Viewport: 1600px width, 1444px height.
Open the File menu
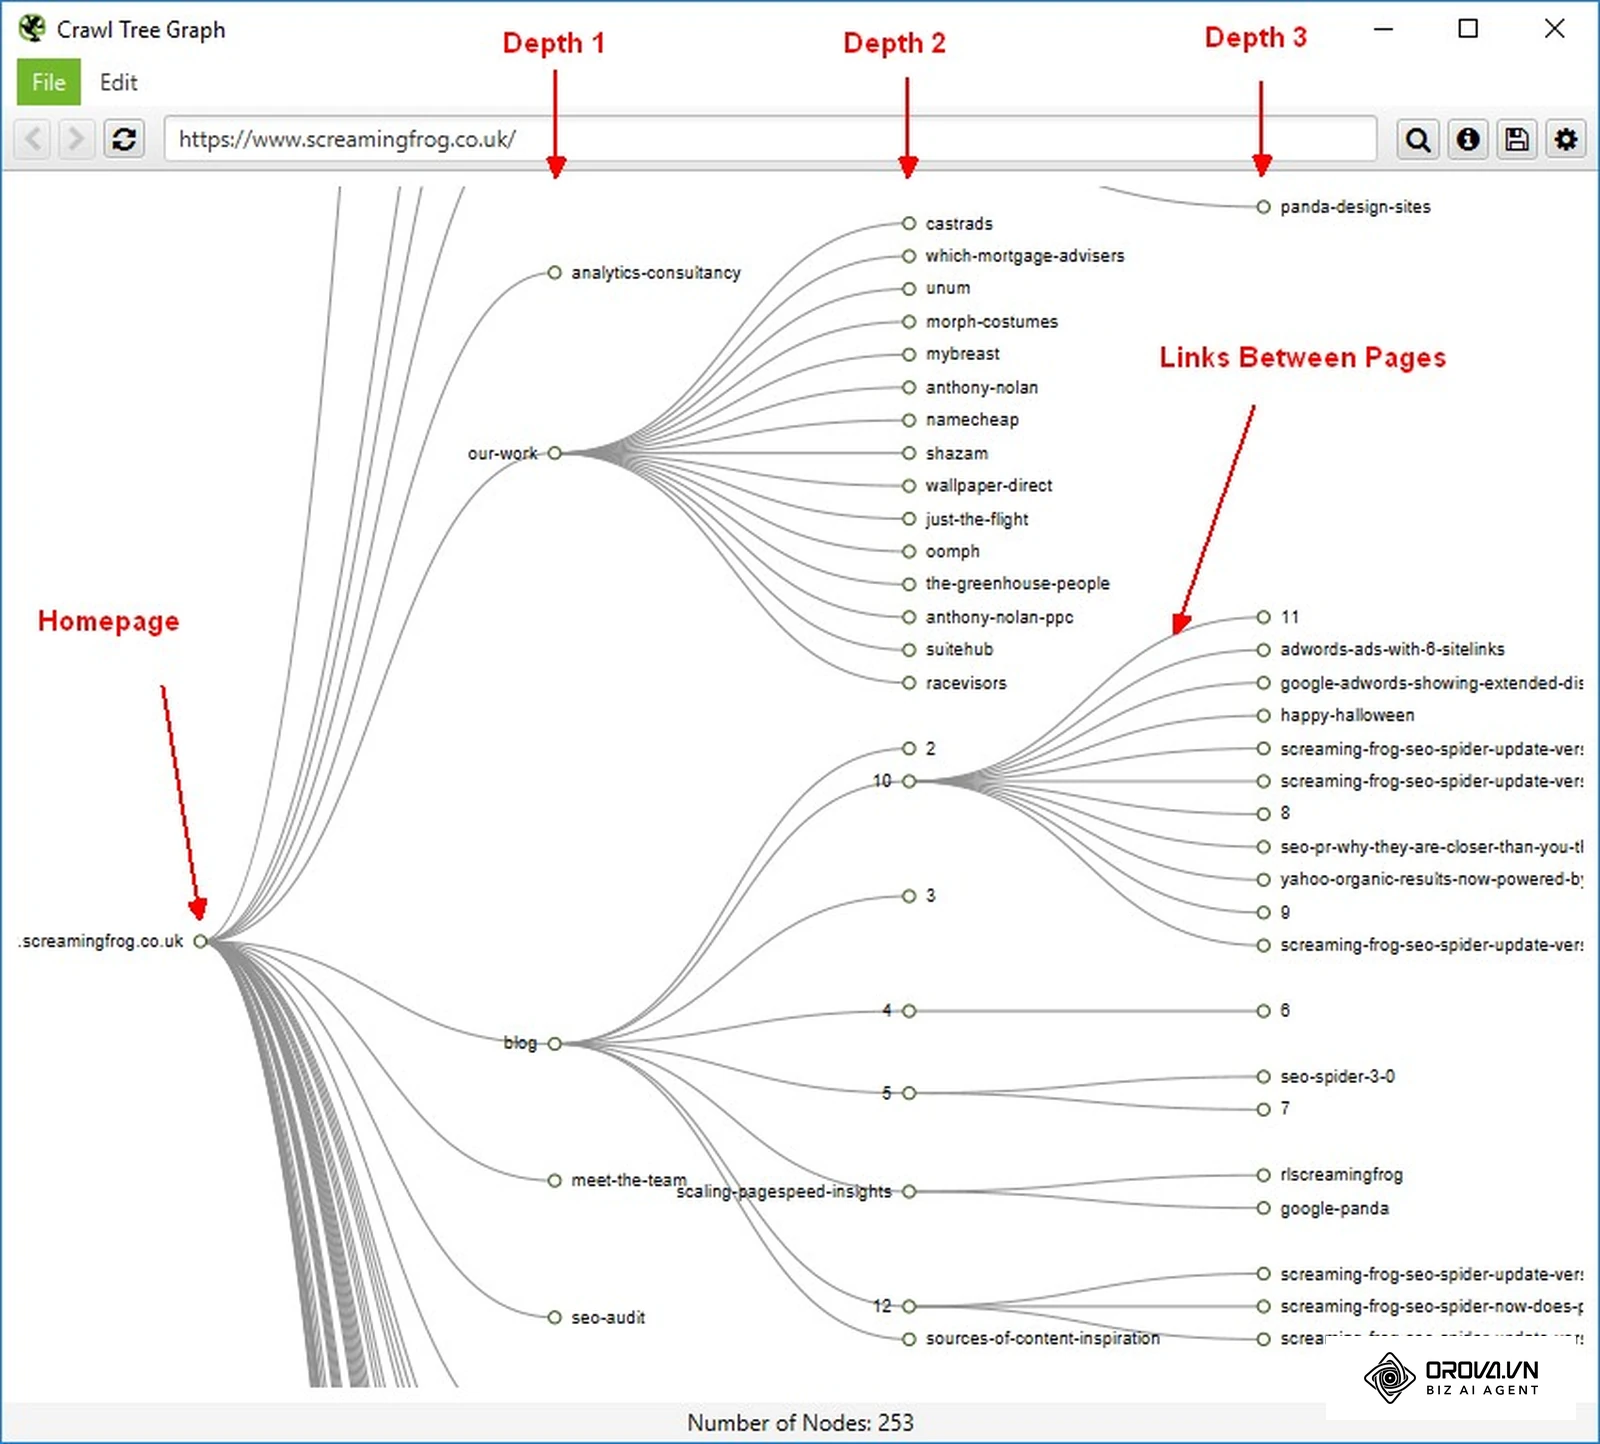click(x=48, y=82)
